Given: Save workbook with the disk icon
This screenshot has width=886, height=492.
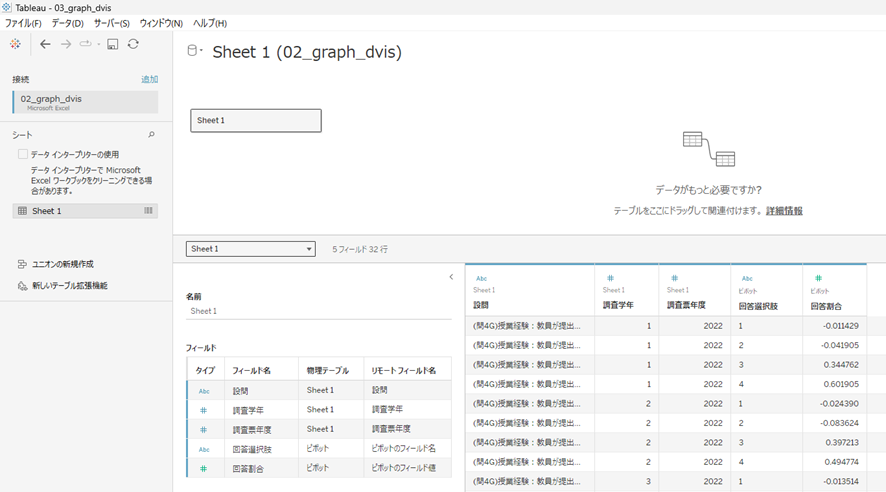Looking at the screenshot, I should (x=112, y=44).
